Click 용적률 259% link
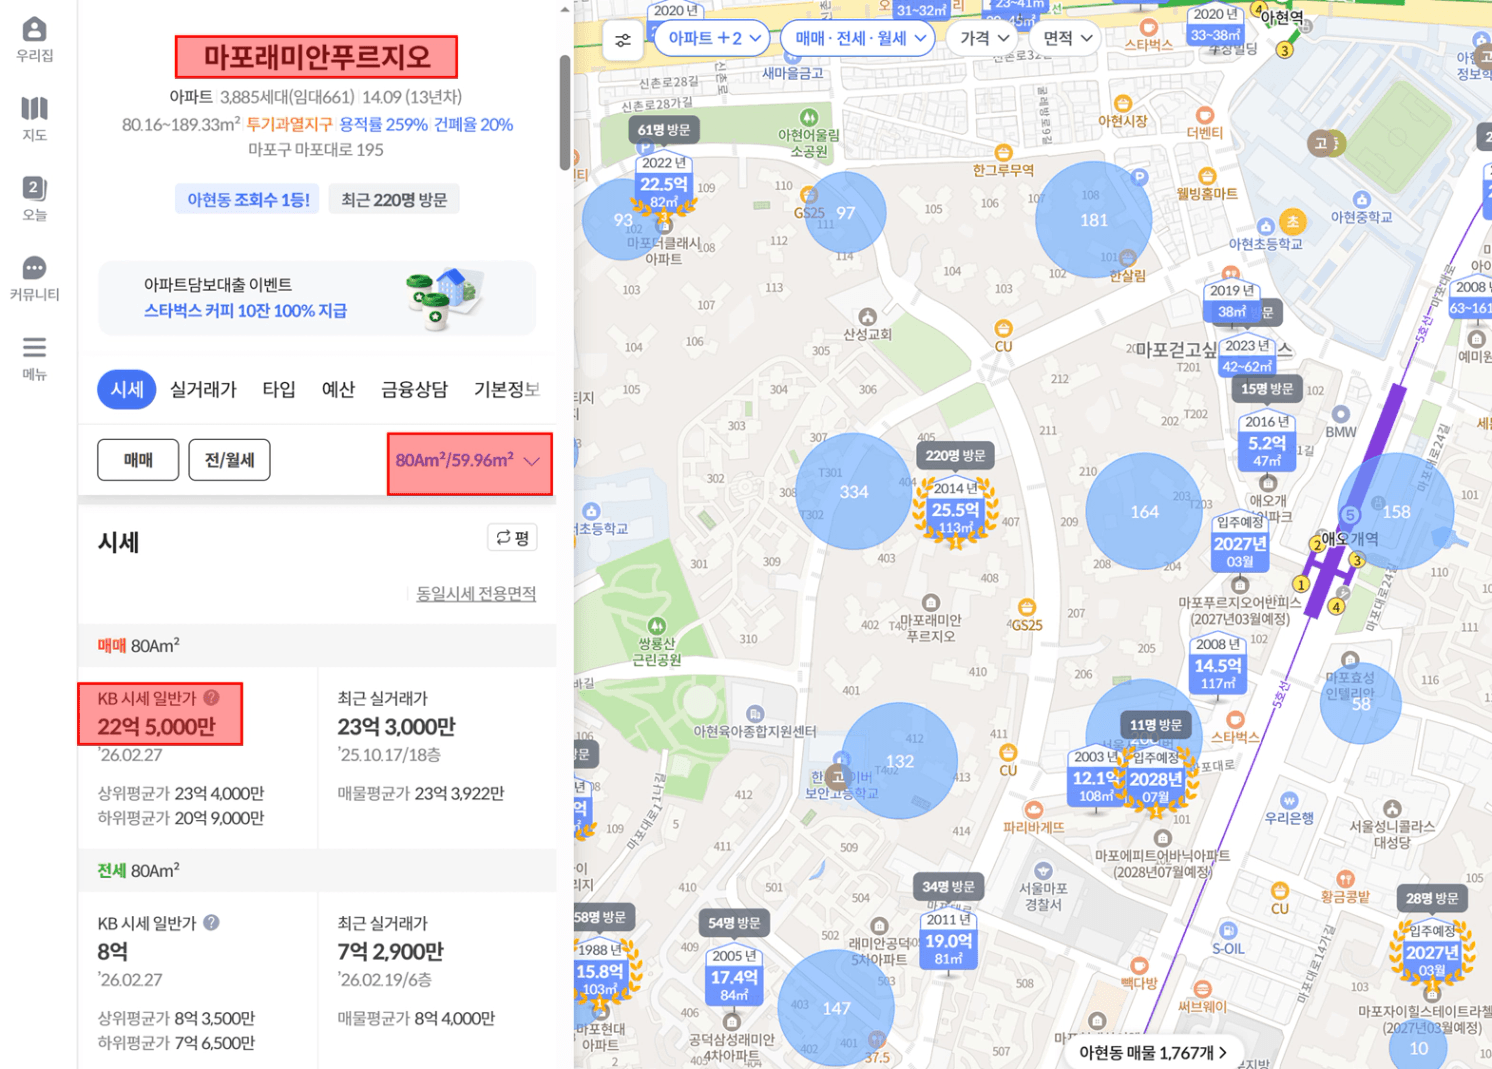The image size is (1492, 1069). point(383,124)
